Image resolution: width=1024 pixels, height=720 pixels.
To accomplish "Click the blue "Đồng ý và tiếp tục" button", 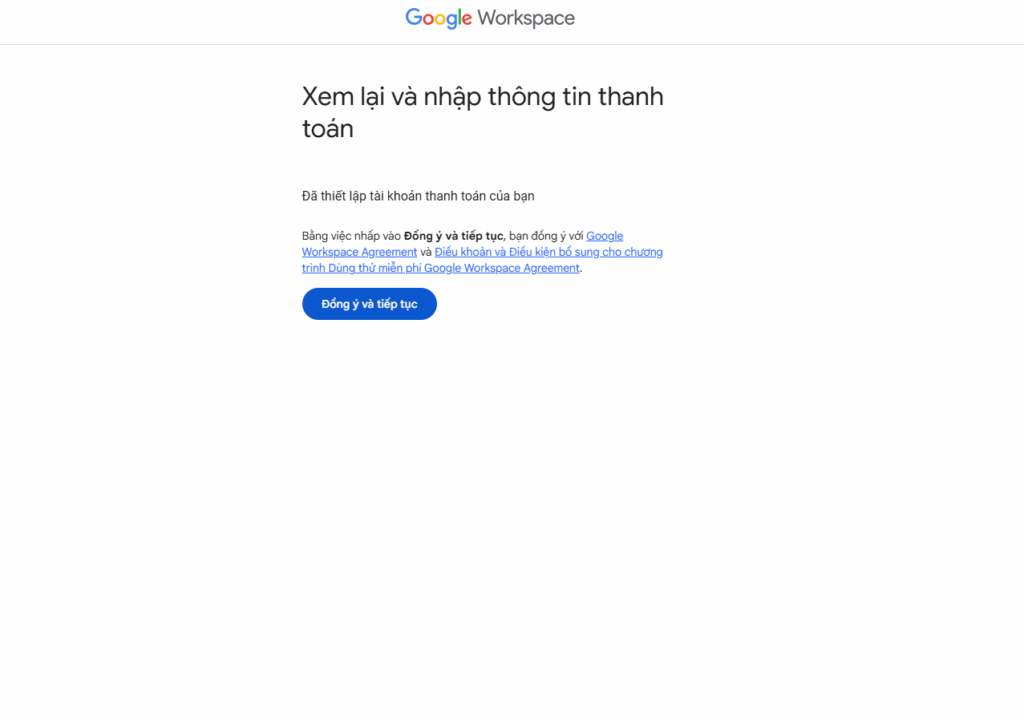I will point(369,304).
